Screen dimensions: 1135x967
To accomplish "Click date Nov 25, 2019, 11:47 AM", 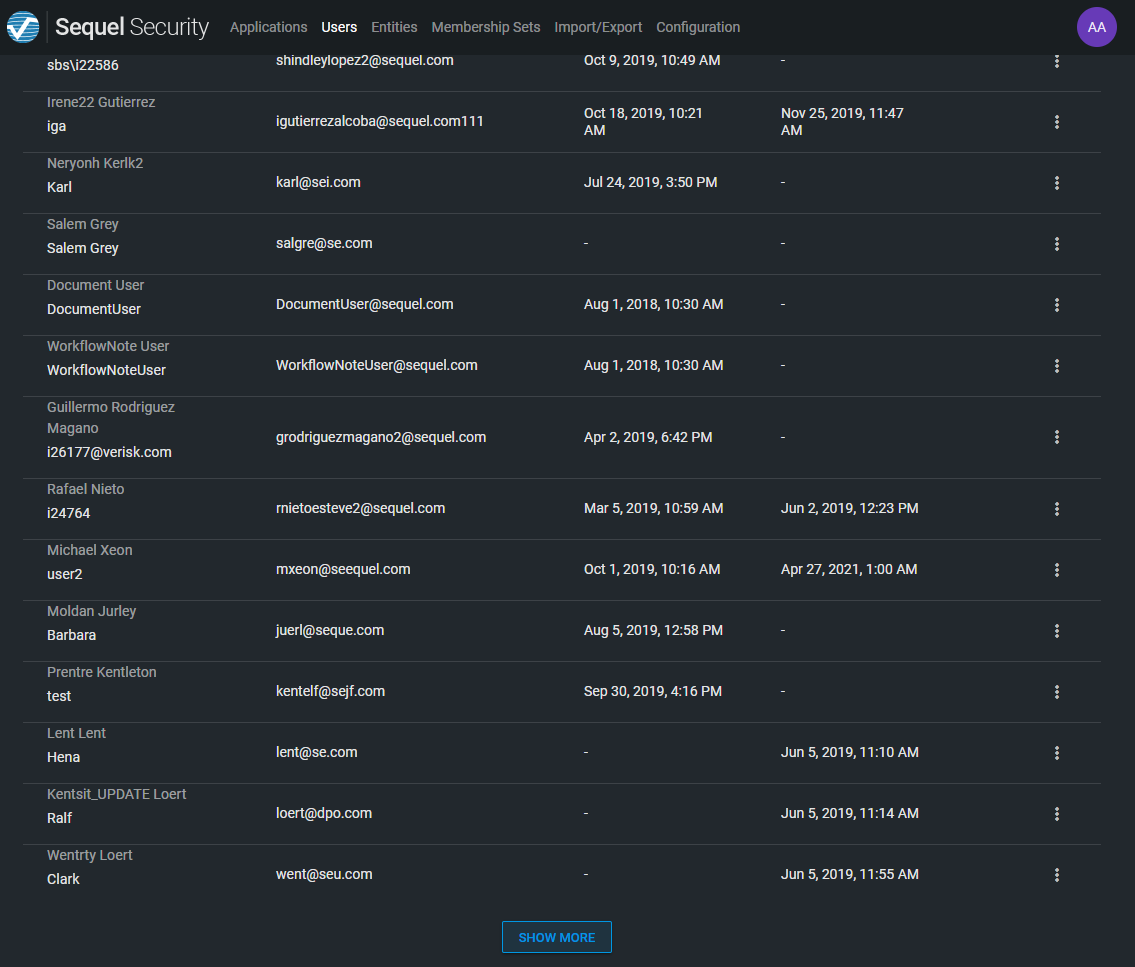I will (x=842, y=122).
